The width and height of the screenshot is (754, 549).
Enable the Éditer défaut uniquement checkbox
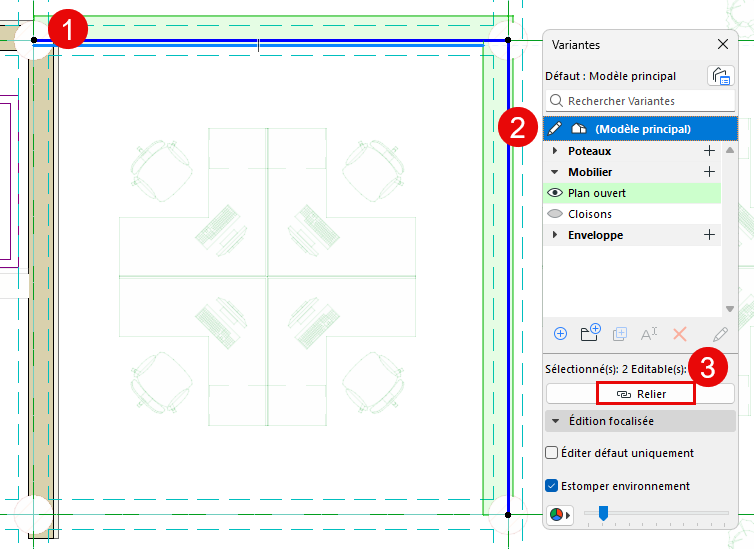click(x=552, y=452)
